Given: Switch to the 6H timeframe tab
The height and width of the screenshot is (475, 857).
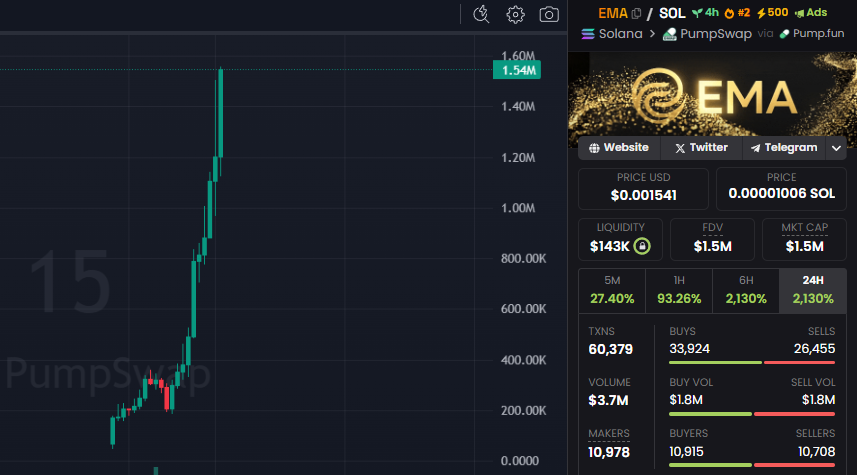Looking at the screenshot, I should (746, 290).
